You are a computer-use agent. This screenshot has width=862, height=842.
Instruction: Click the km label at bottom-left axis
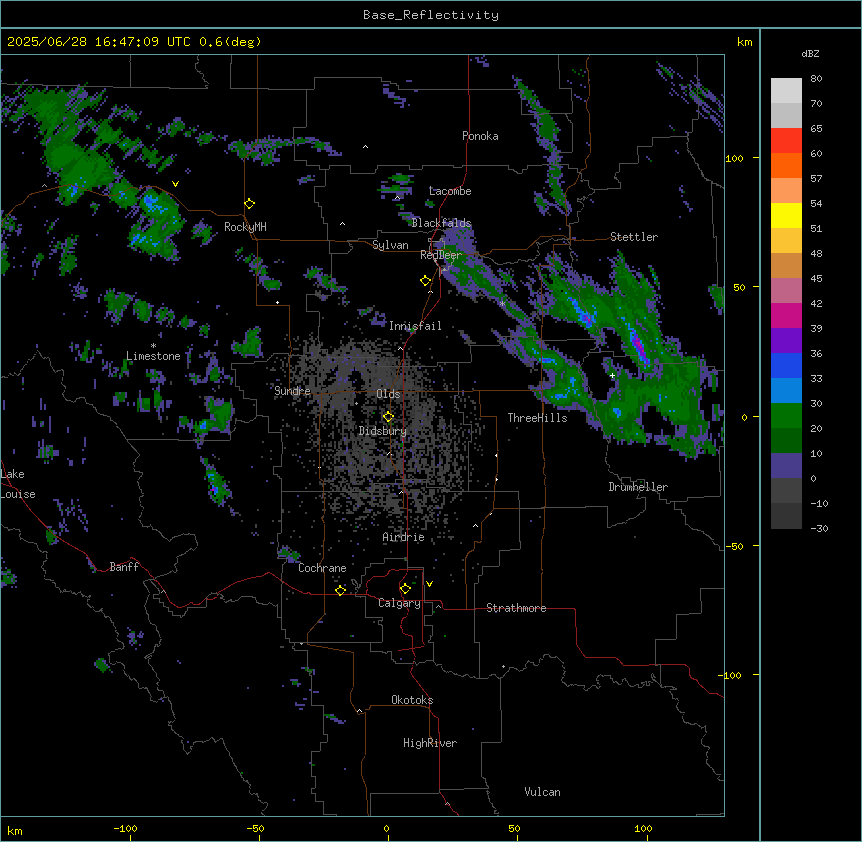click(15, 830)
